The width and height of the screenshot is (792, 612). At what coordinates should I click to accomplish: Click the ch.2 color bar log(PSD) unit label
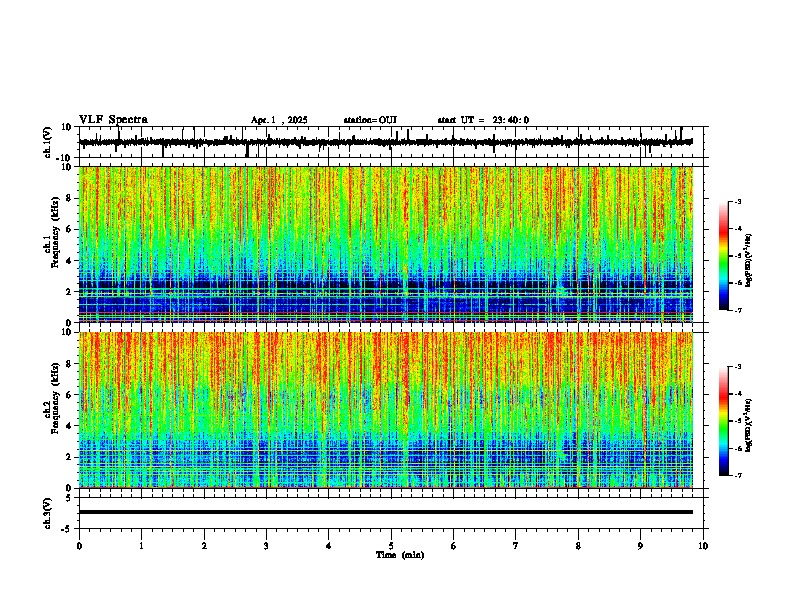(x=749, y=425)
